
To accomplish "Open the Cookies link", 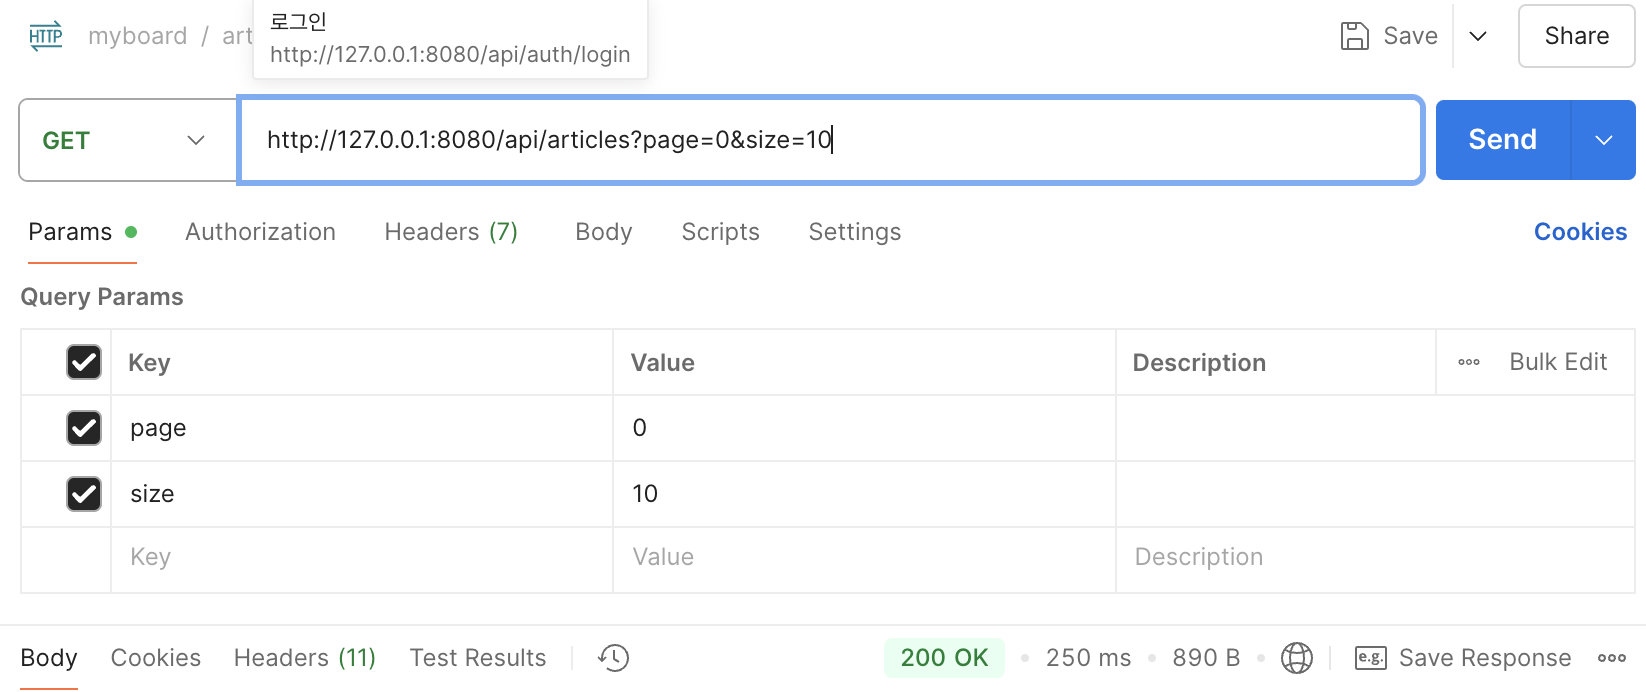I will (x=1580, y=232).
